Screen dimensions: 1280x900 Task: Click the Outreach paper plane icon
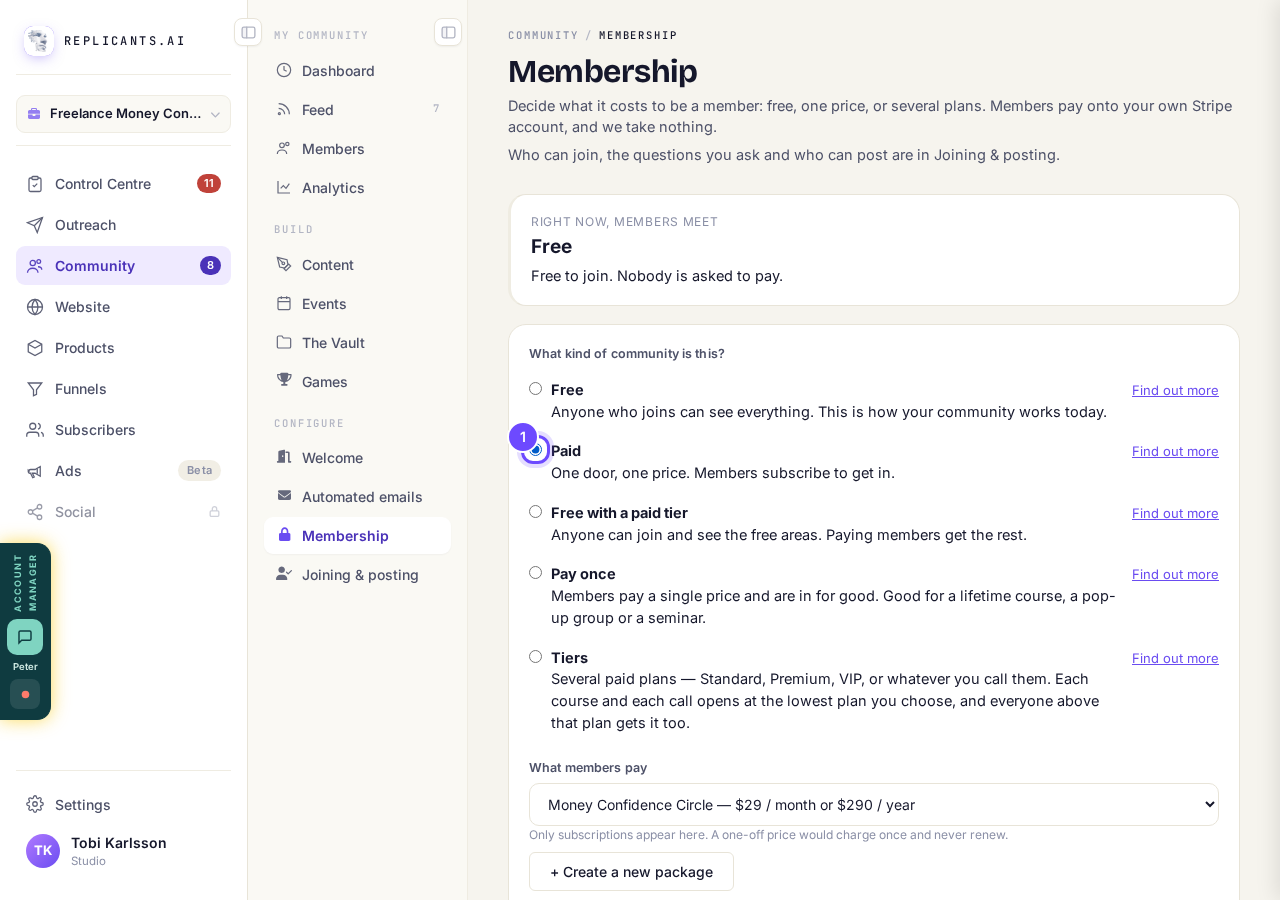point(35,224)
